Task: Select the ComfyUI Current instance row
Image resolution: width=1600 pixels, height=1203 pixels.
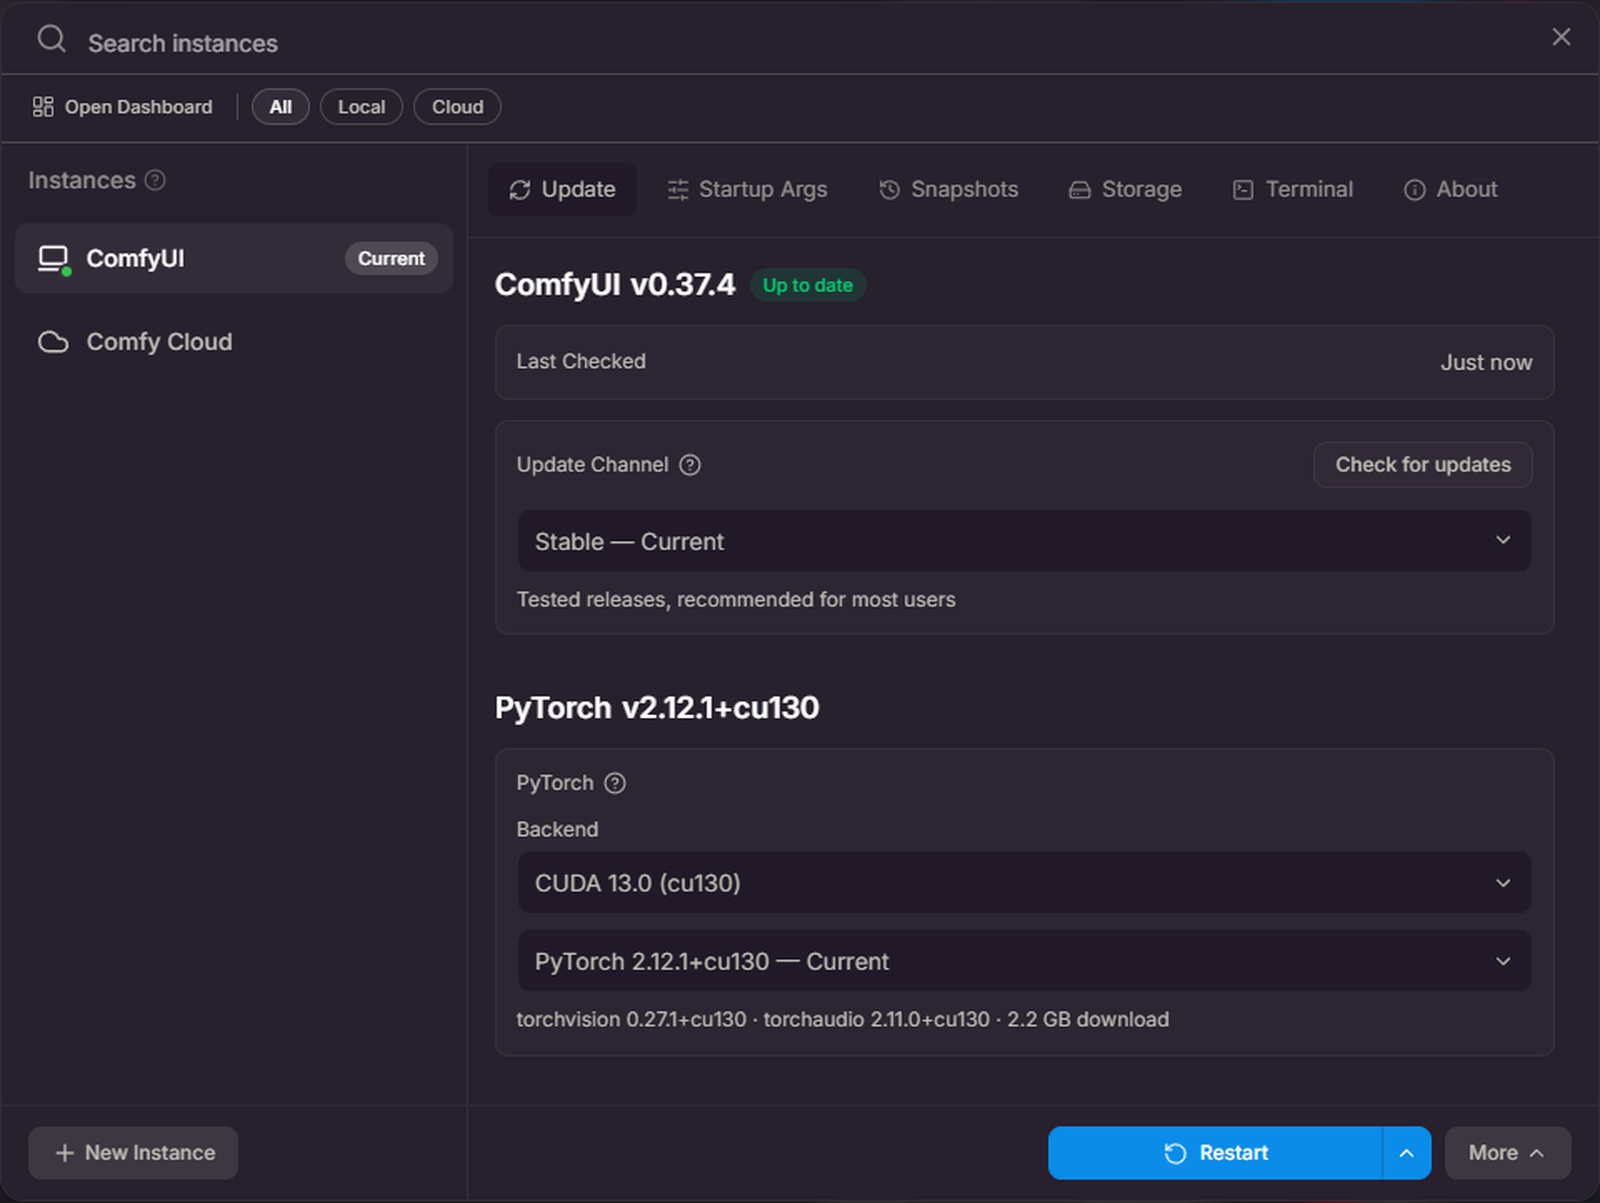Action: pyautogui.click(x=234, y=259)
